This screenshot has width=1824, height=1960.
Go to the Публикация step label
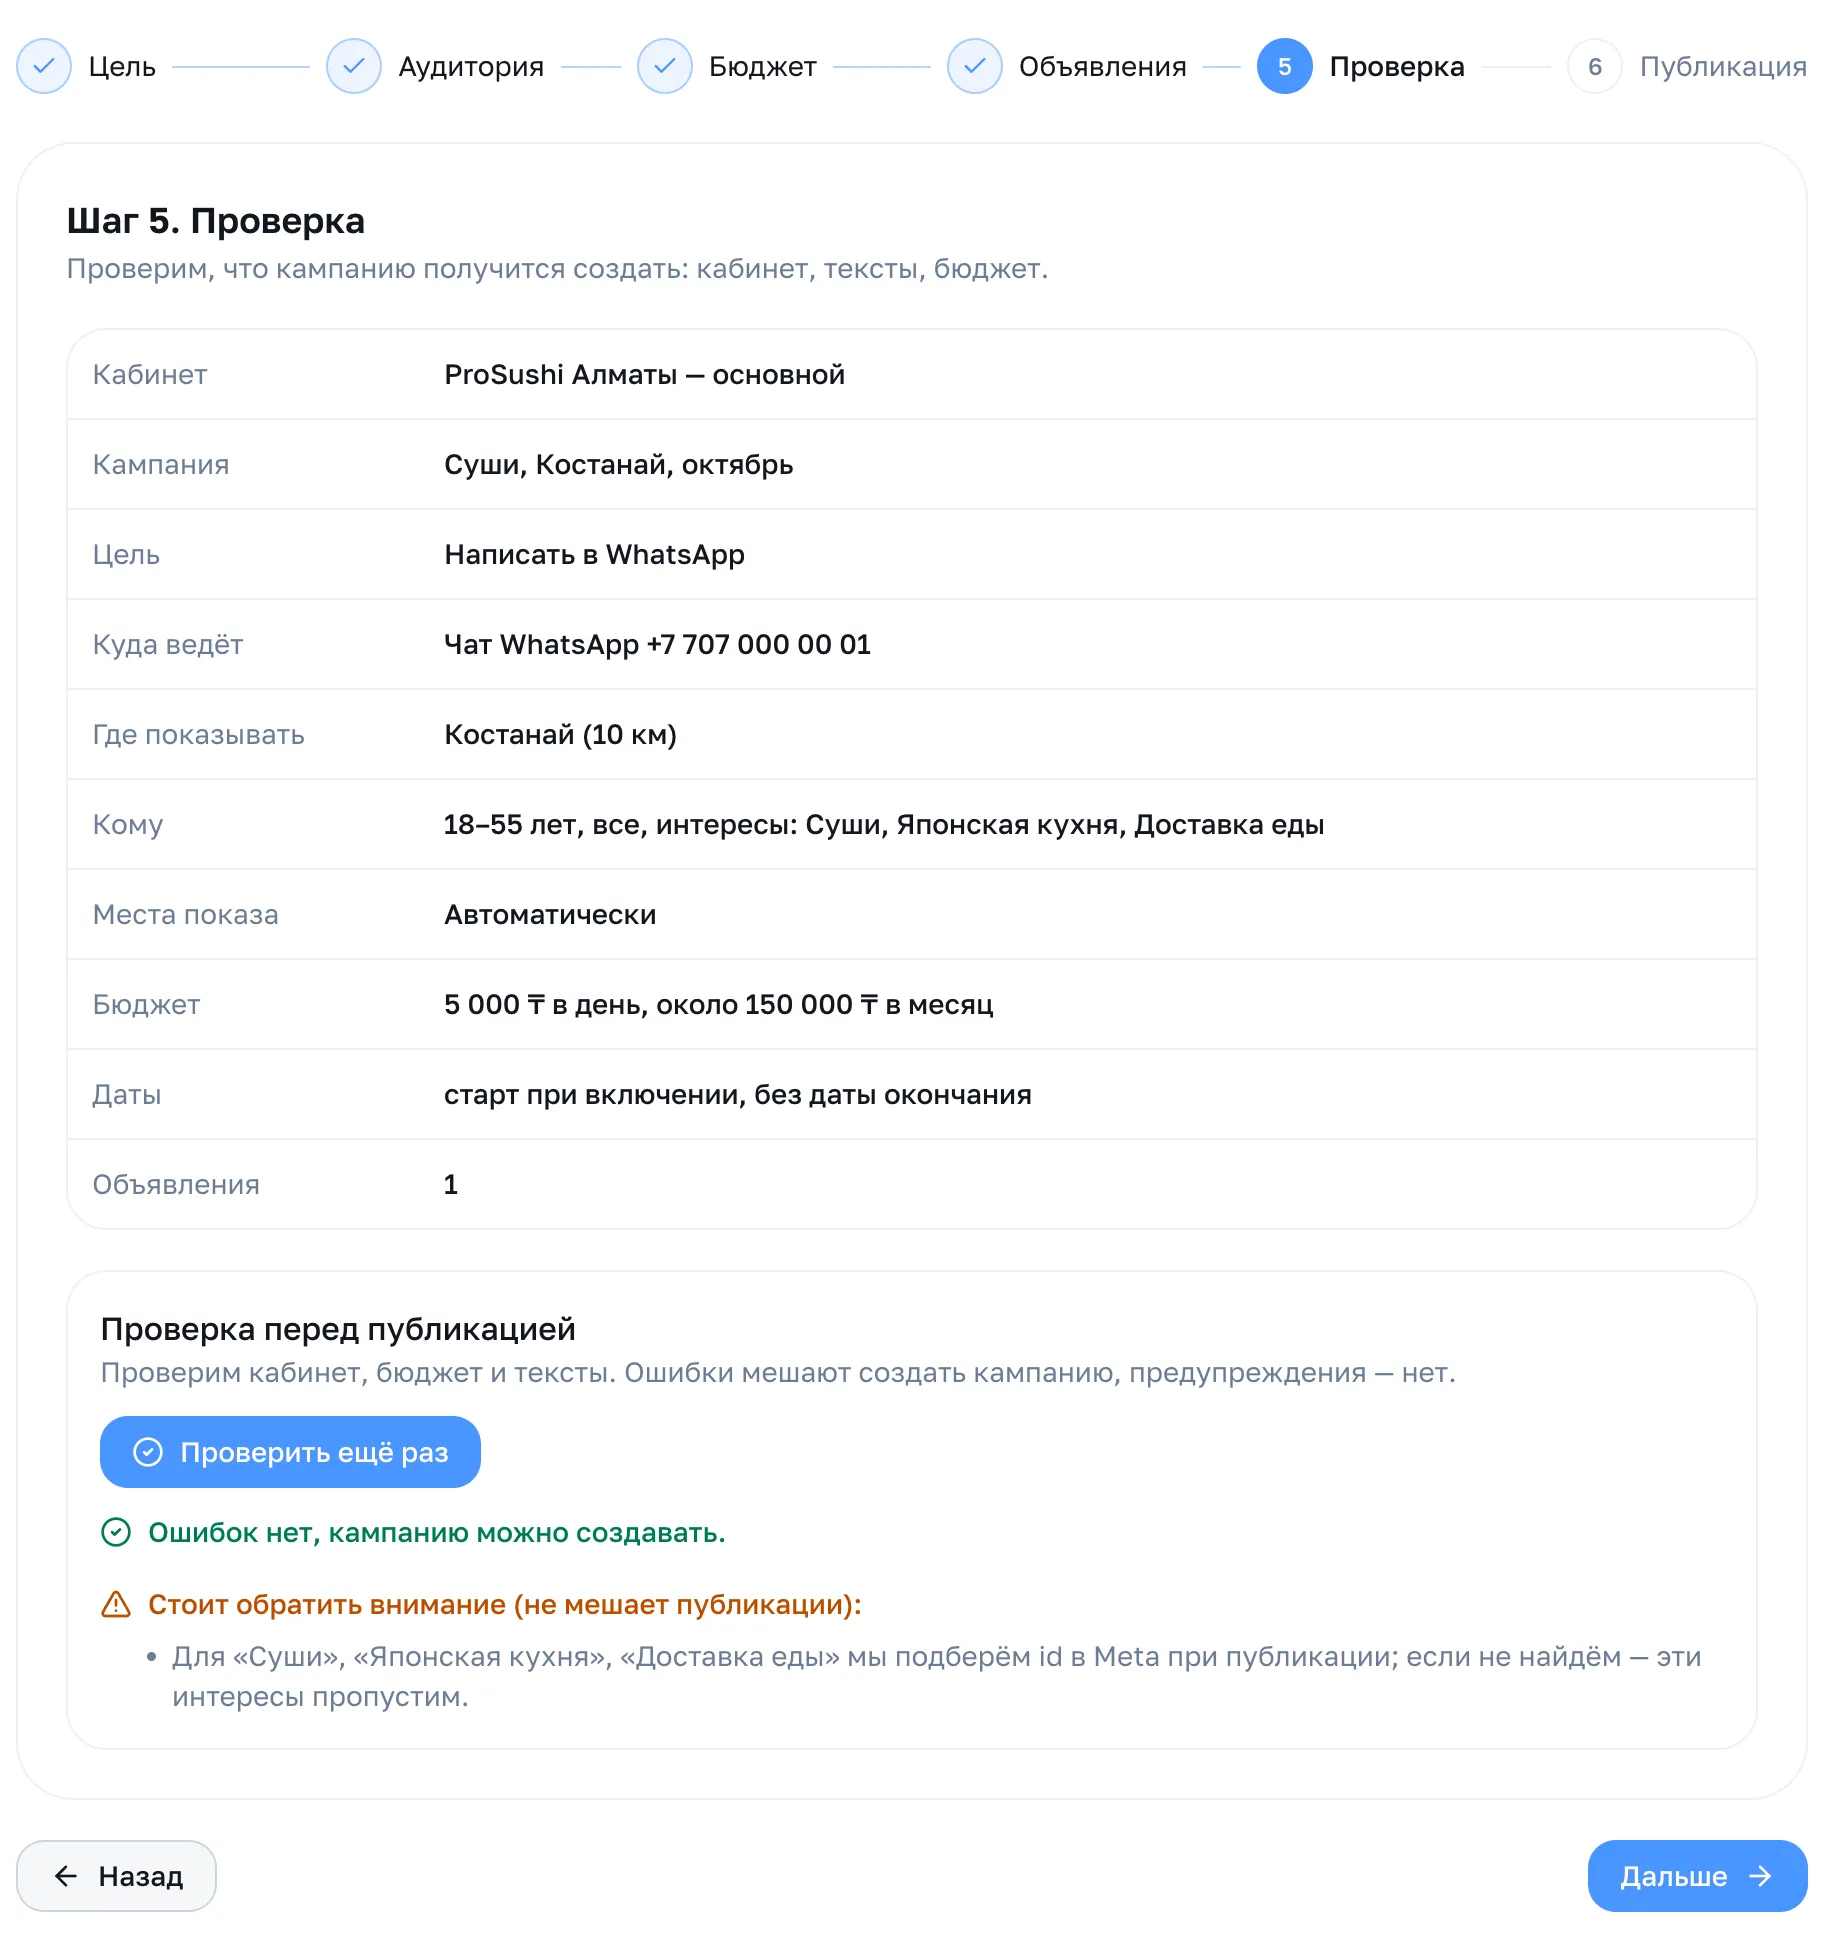pyautogui.click(x=1723, y=66)
